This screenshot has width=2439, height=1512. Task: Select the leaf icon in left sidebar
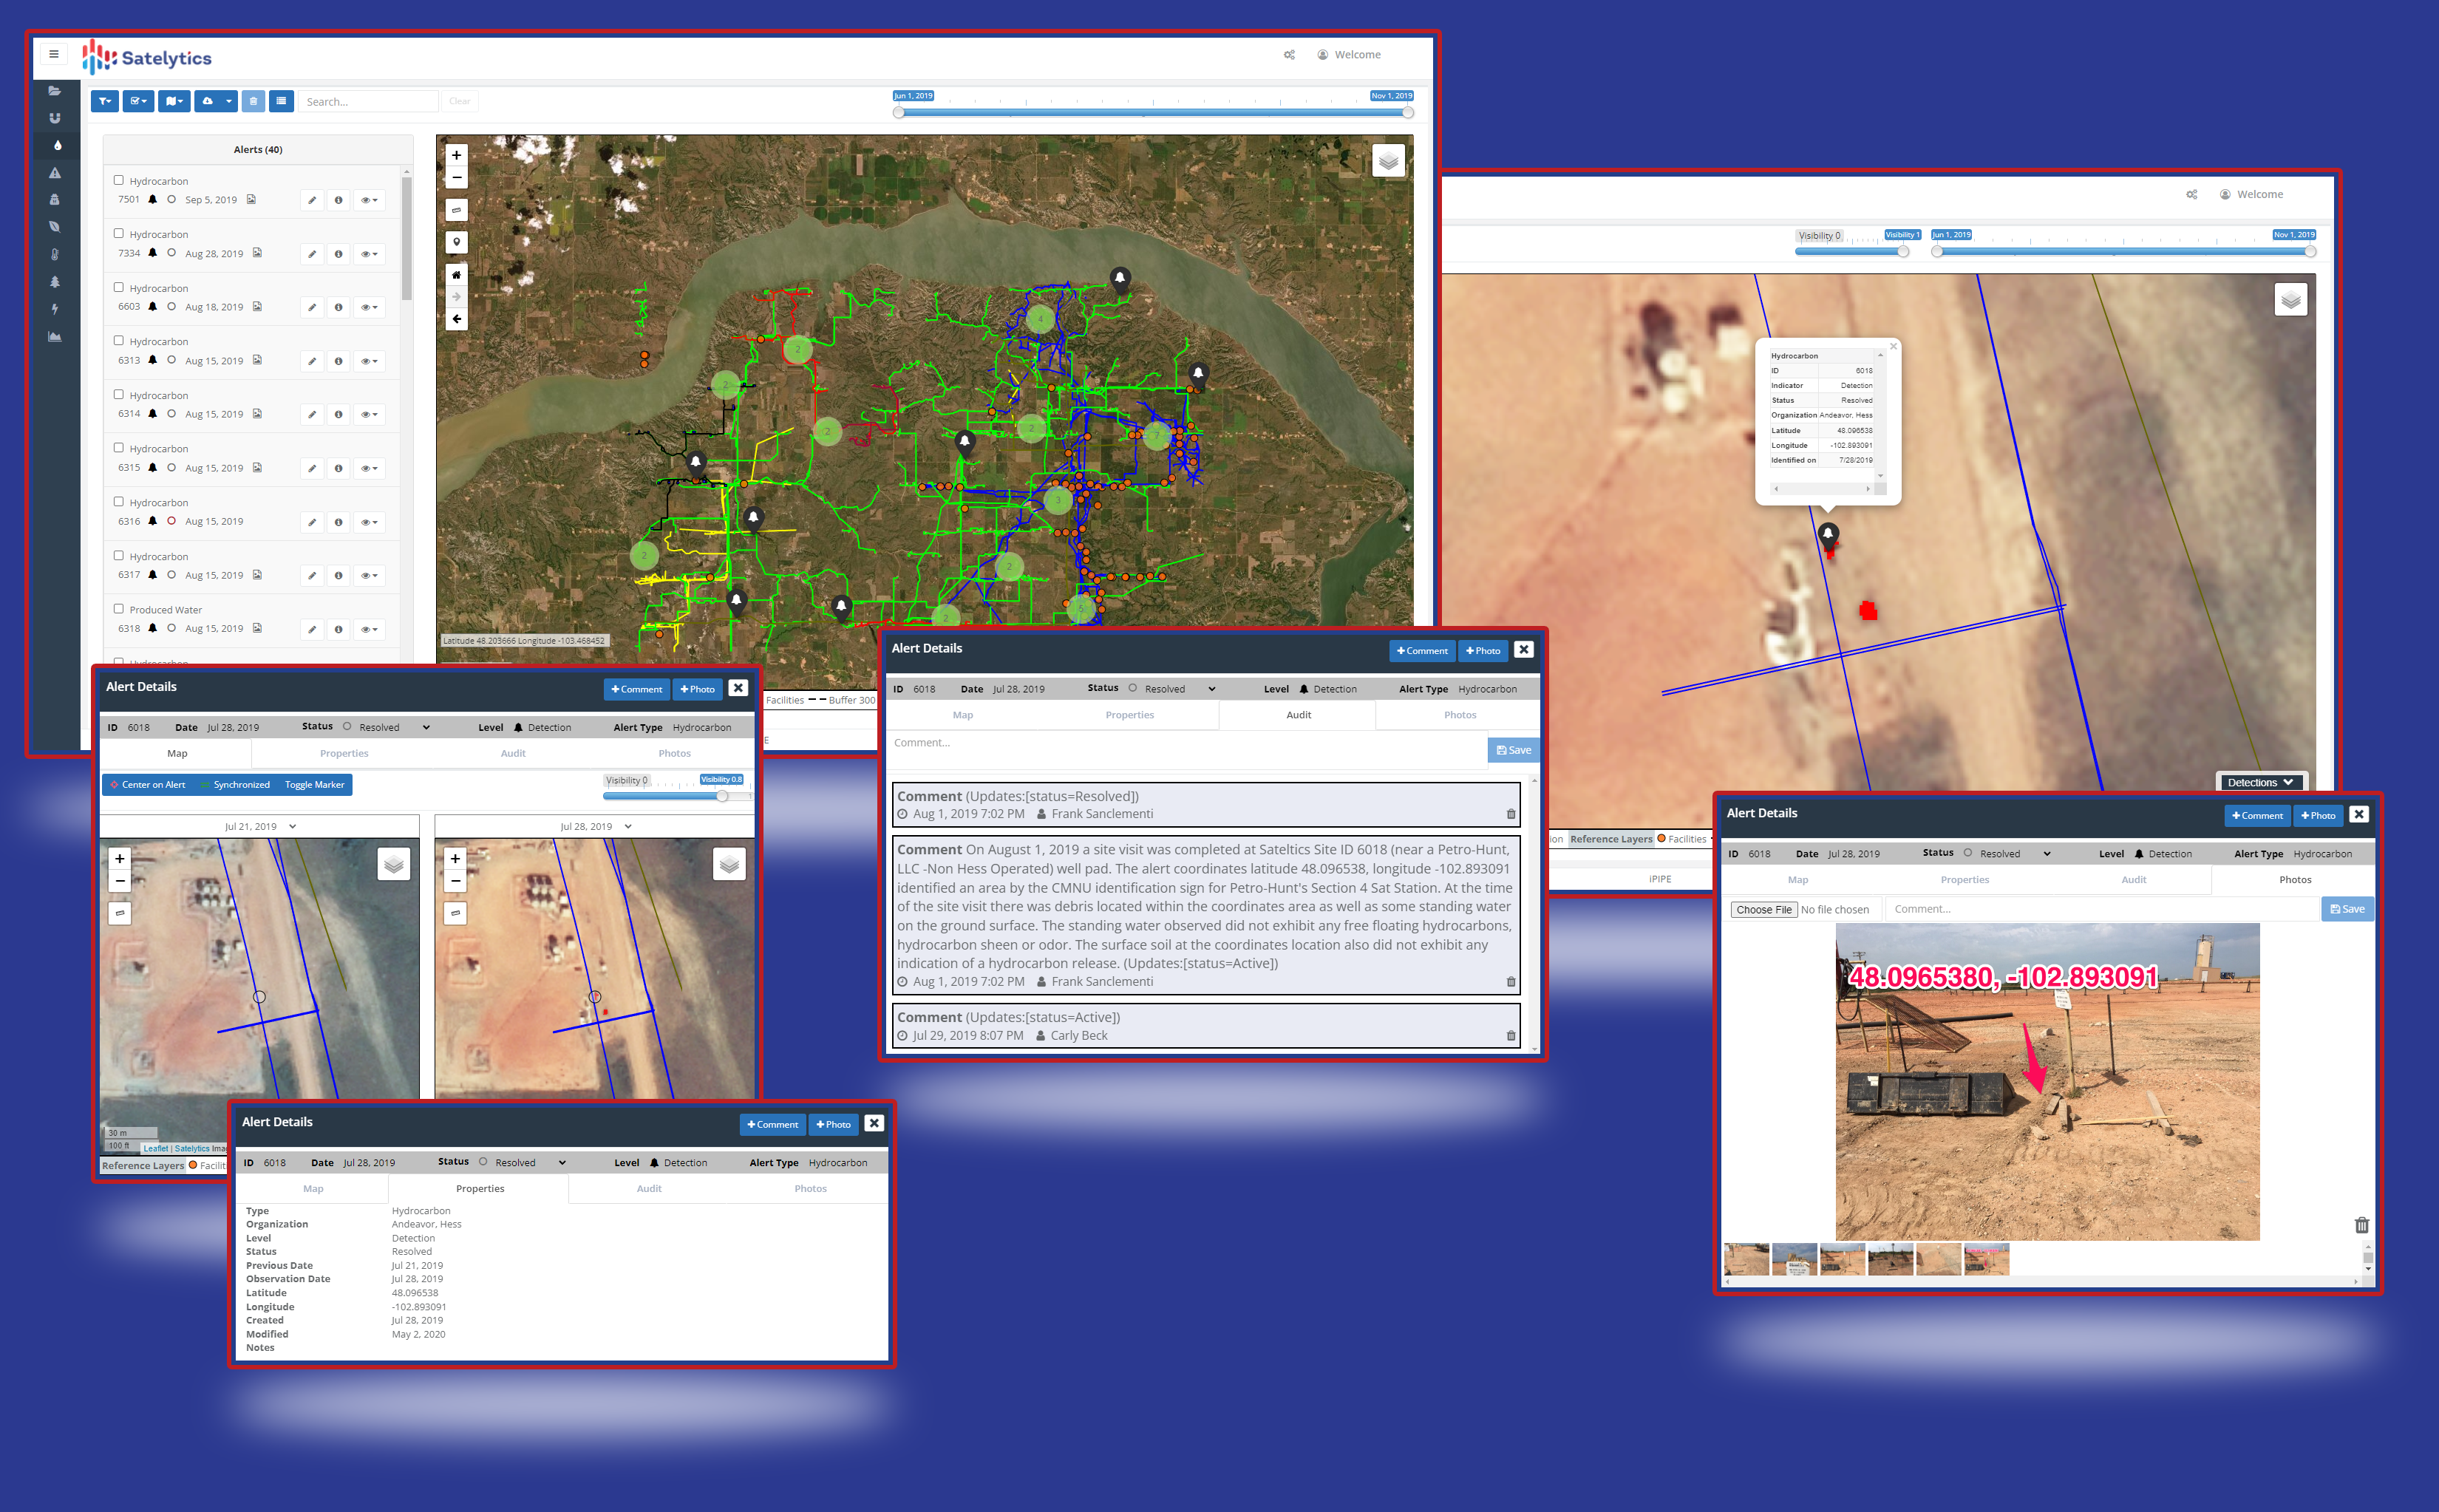click(55, 227)
